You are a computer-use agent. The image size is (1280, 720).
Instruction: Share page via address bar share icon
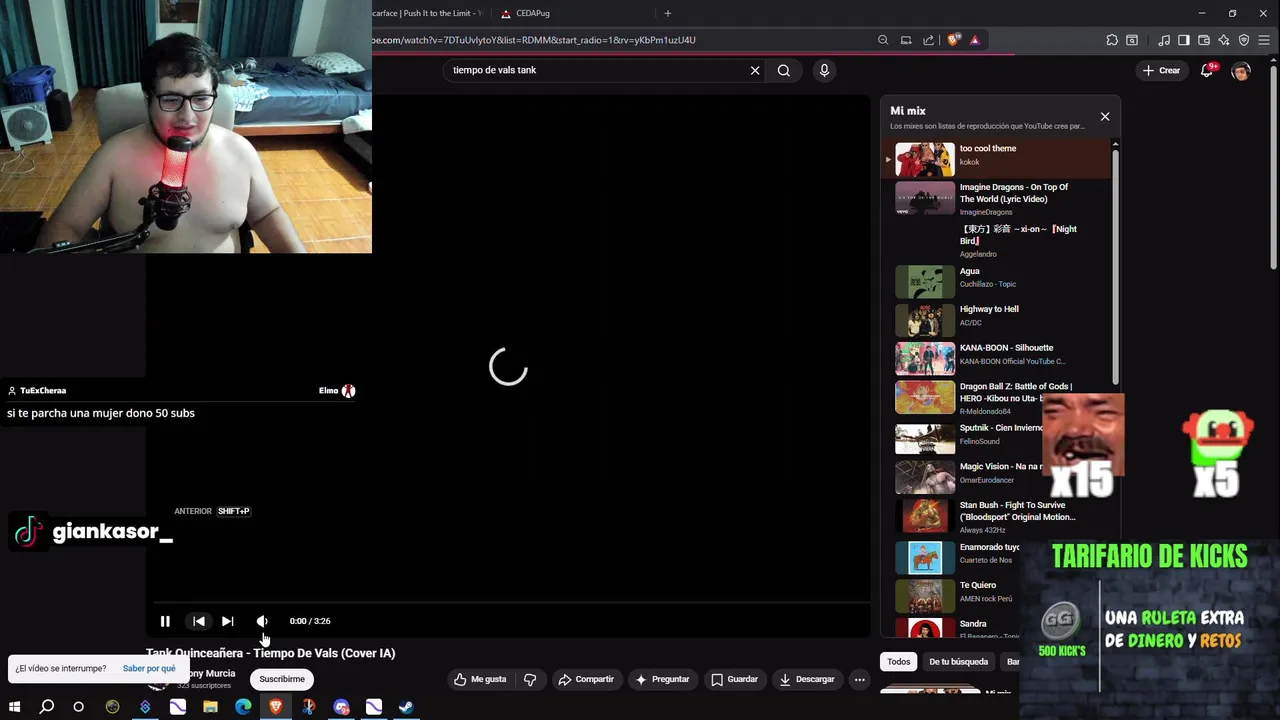pyautogui.click(x=929, y=40)
